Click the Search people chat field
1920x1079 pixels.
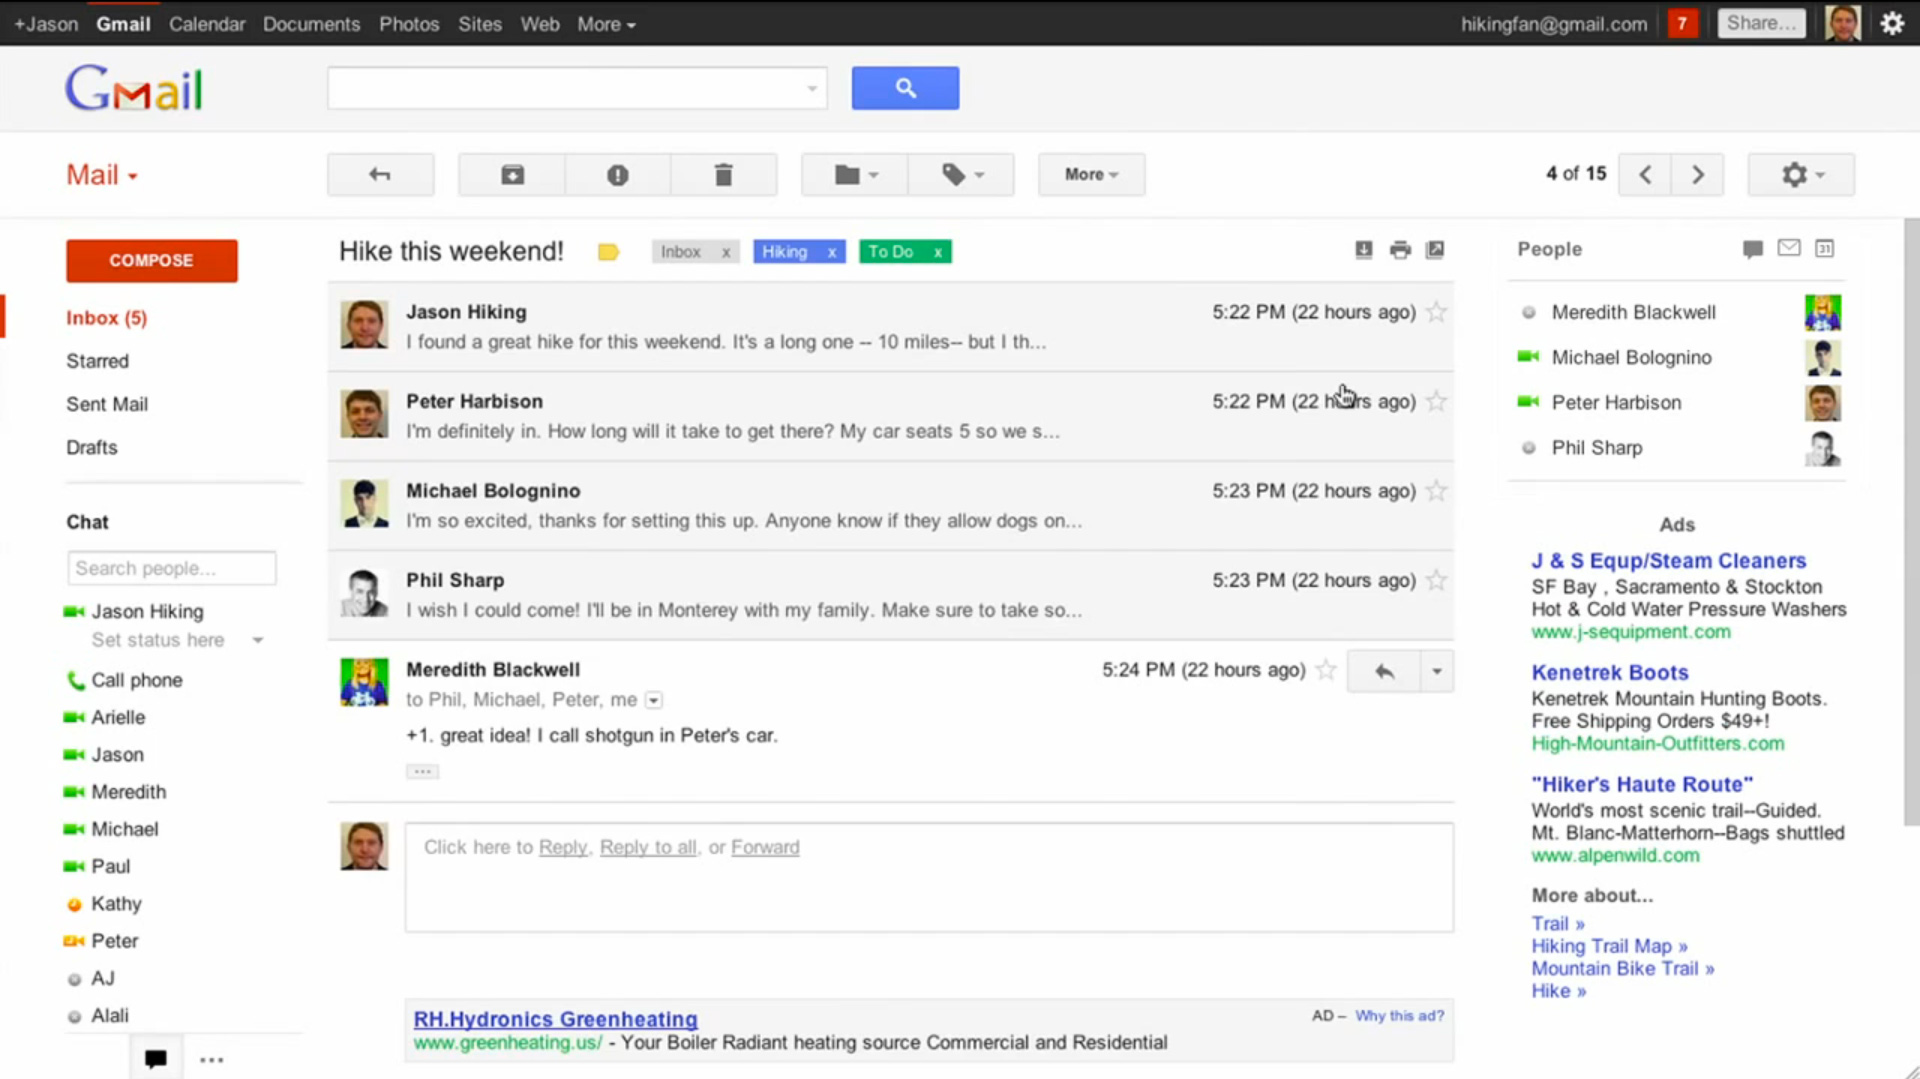[x=171, y=568]
